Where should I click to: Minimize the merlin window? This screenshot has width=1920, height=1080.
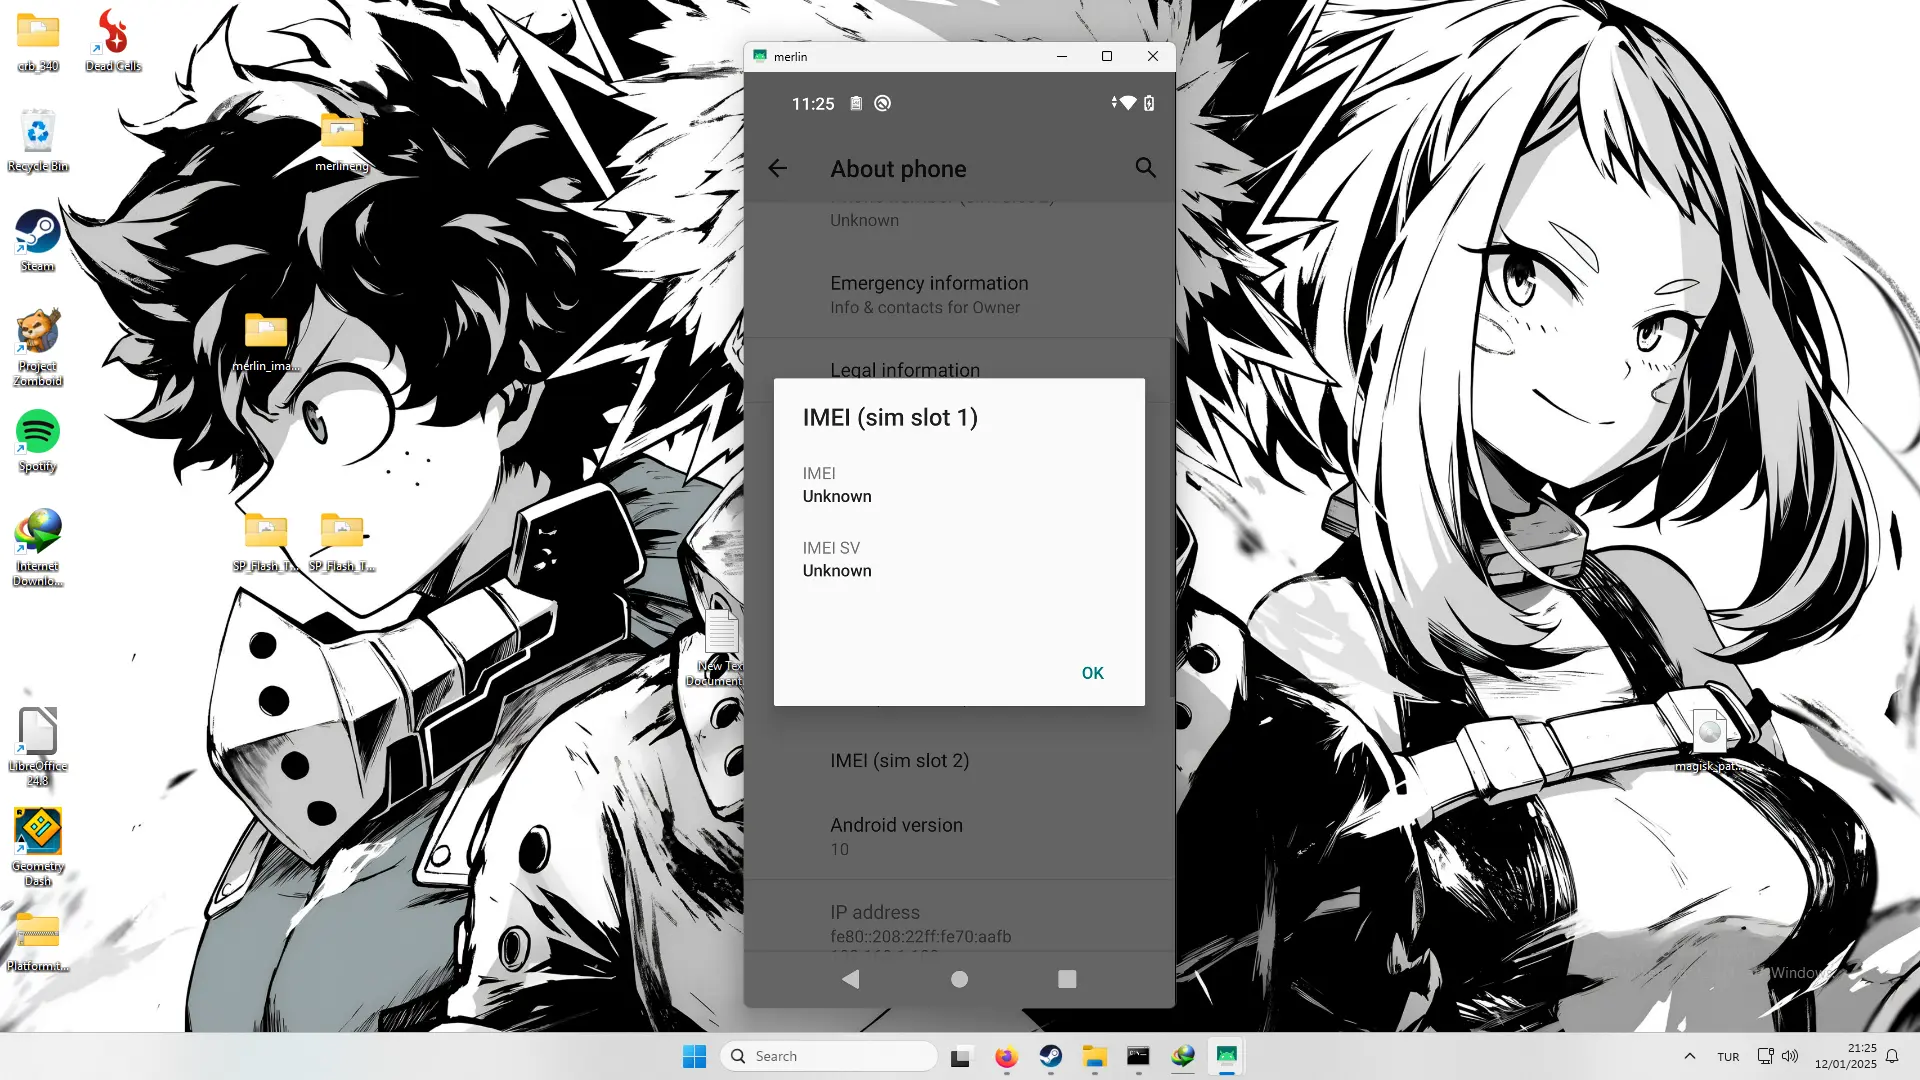pyautogui.click(x=1061, y=56)
